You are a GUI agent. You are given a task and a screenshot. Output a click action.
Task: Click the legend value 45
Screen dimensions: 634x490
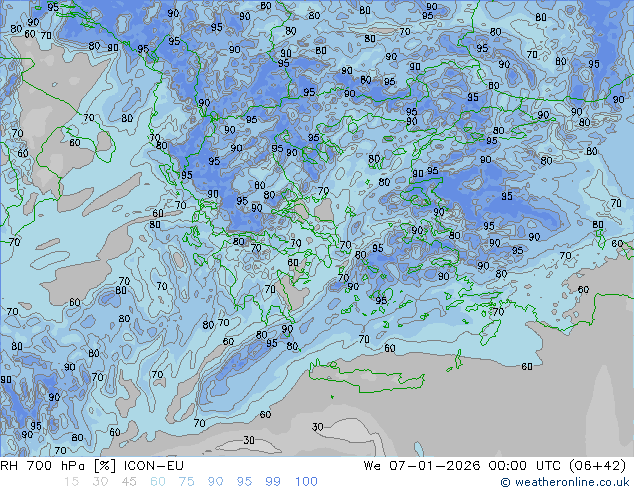(129, 482)
